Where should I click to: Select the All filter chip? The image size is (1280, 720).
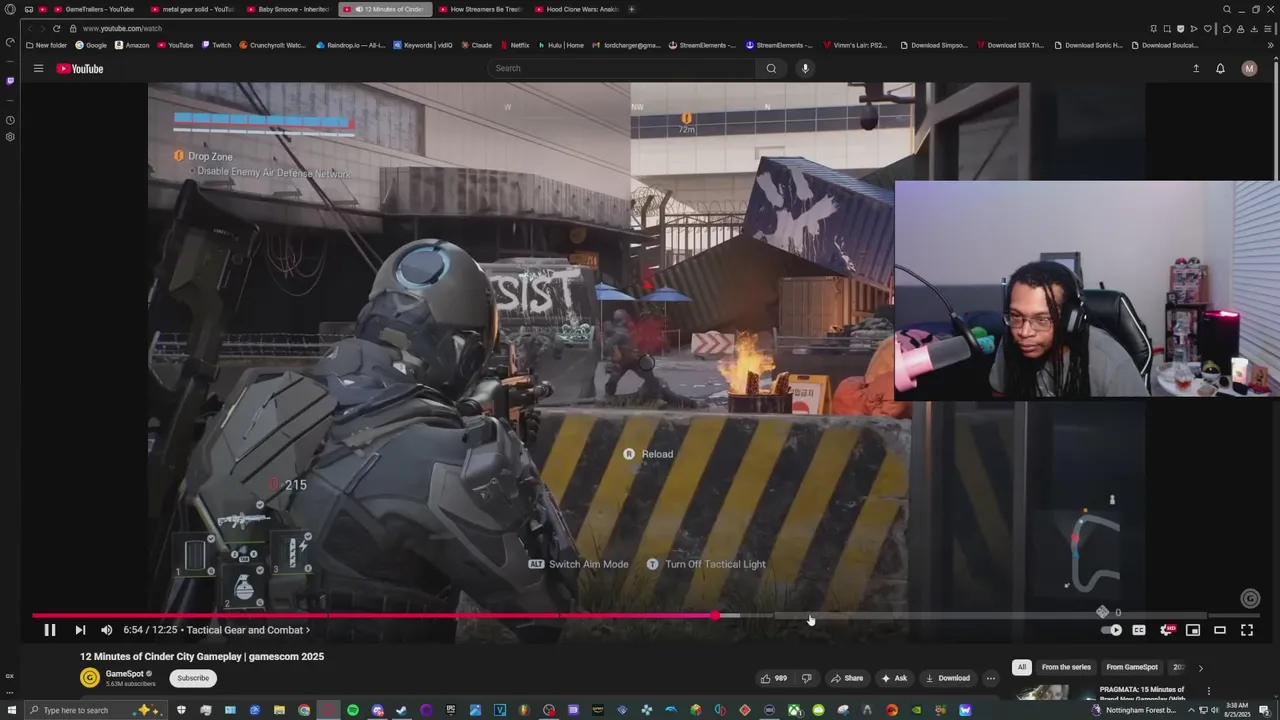1021,667
